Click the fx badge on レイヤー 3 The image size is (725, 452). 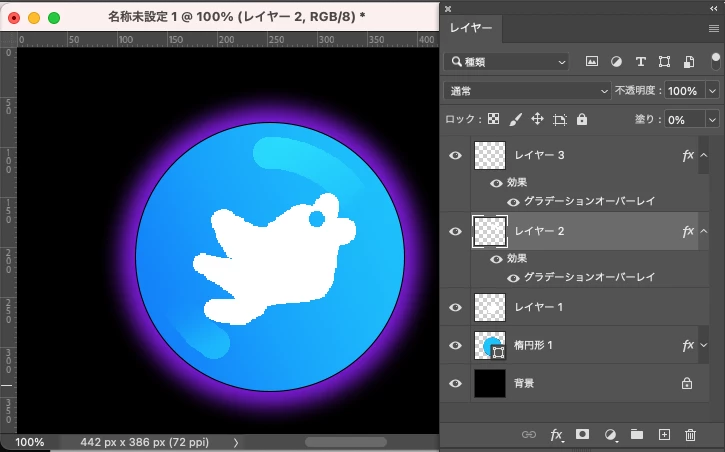coord(688,155)
